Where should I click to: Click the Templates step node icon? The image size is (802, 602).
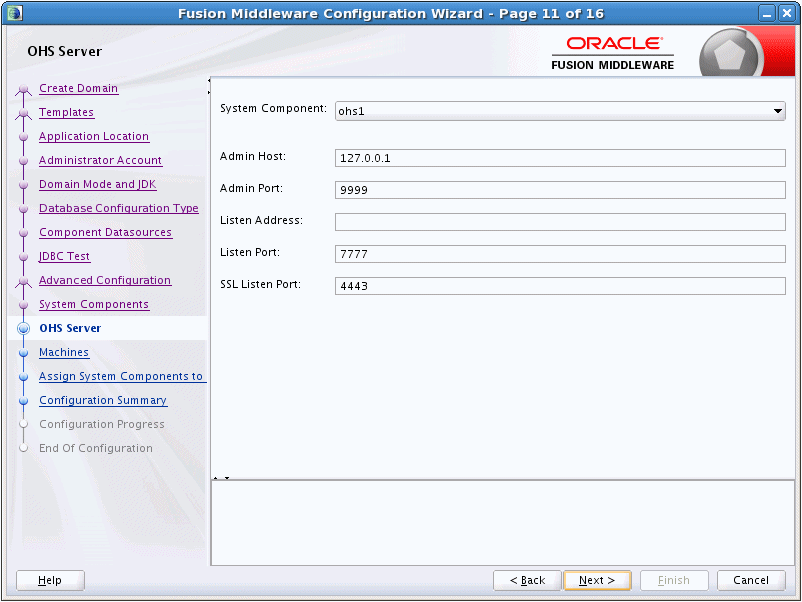24,114
